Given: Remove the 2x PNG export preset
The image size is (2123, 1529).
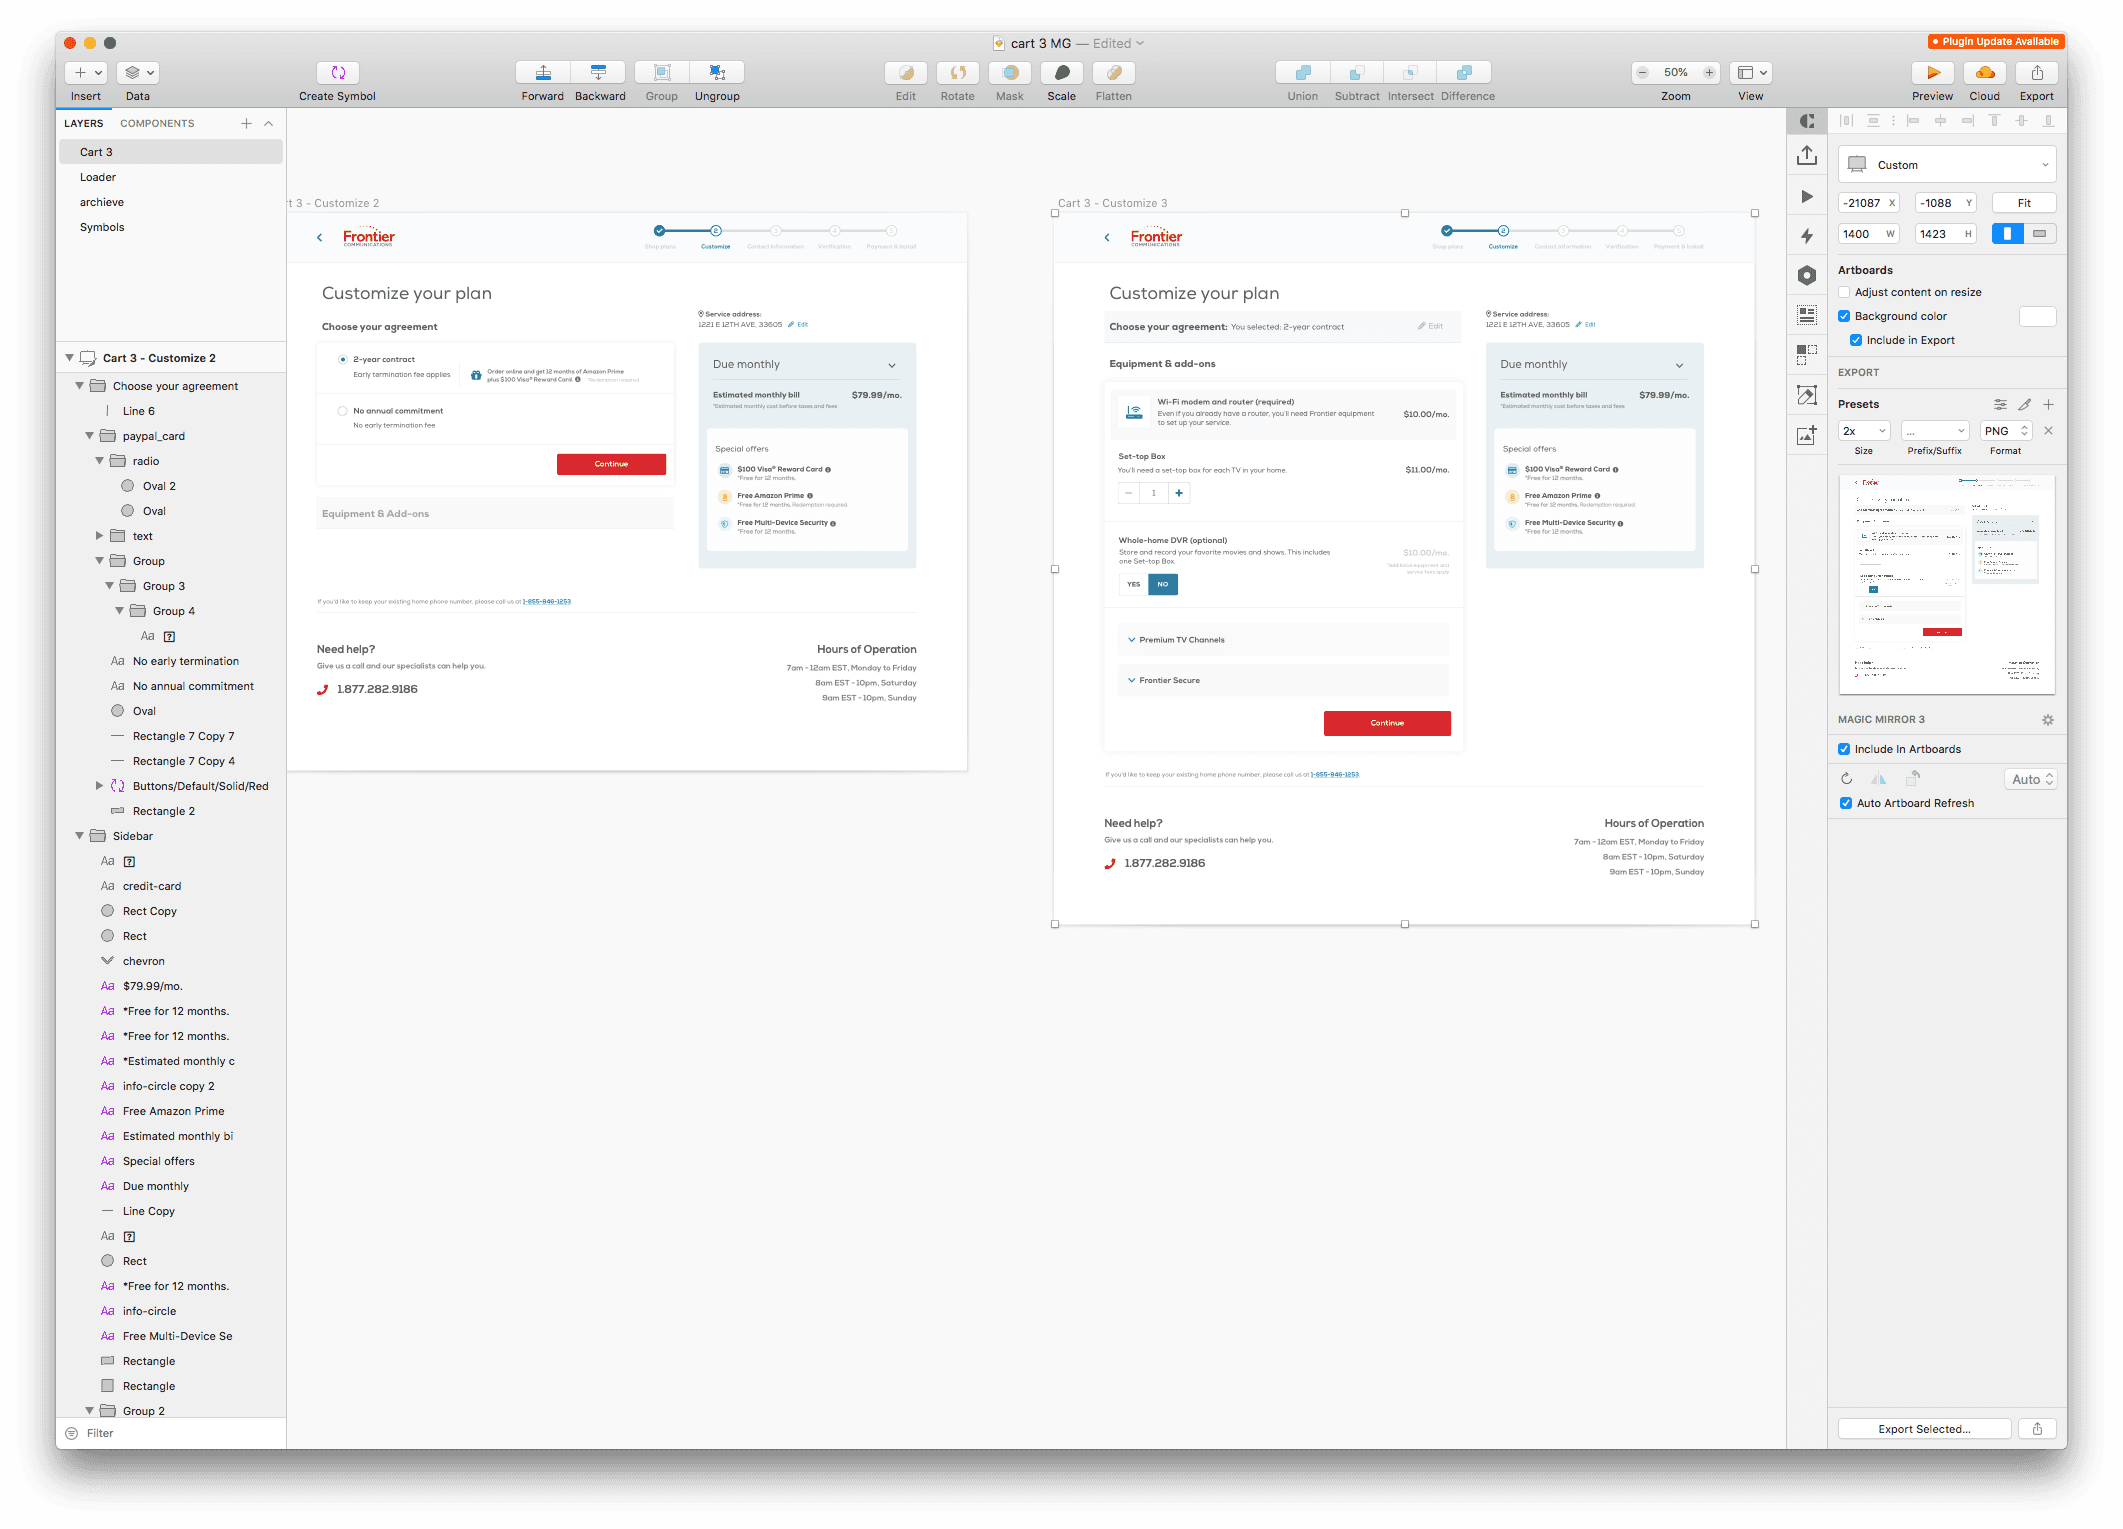Looking at the screenshot, I should click(2048, 431).
